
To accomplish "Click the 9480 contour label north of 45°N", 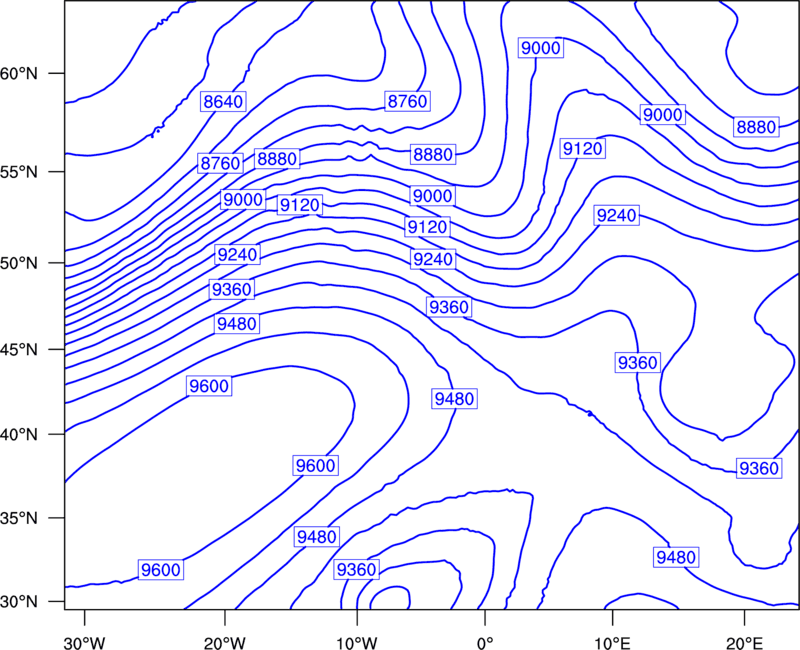I will click(x=237, y=323).
